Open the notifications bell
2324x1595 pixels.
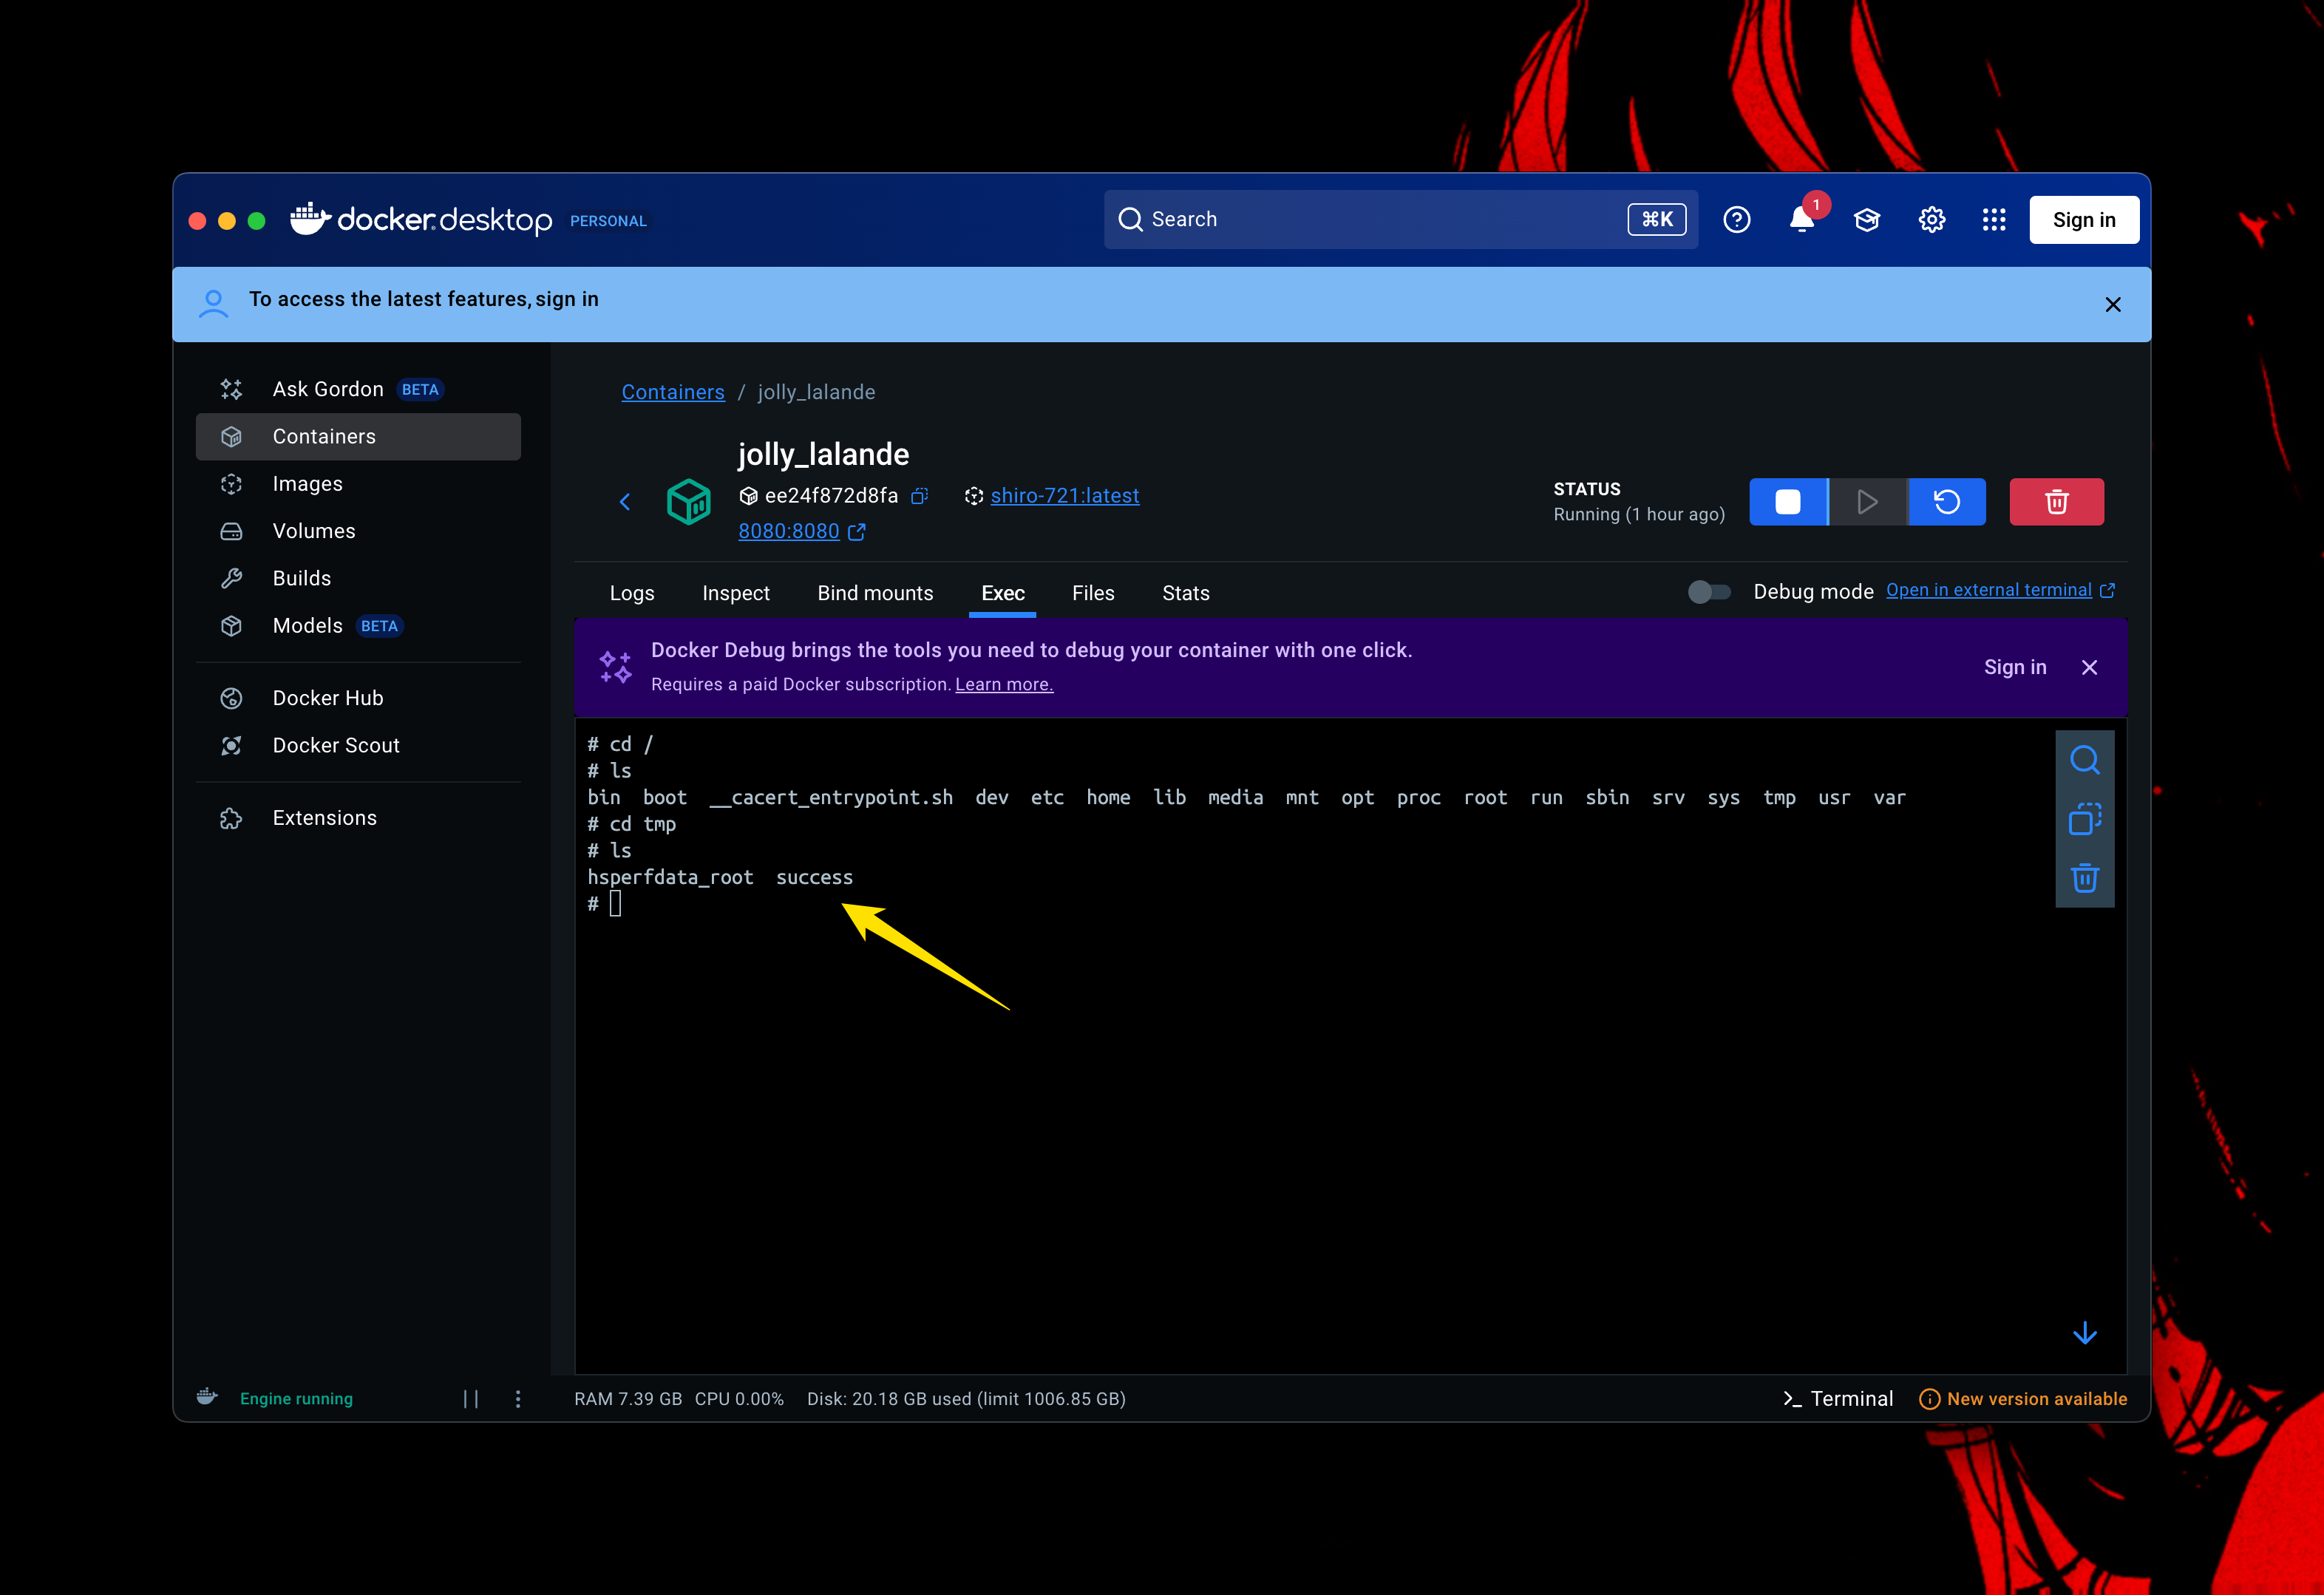pyautogui.click(x=1801, y=220)
